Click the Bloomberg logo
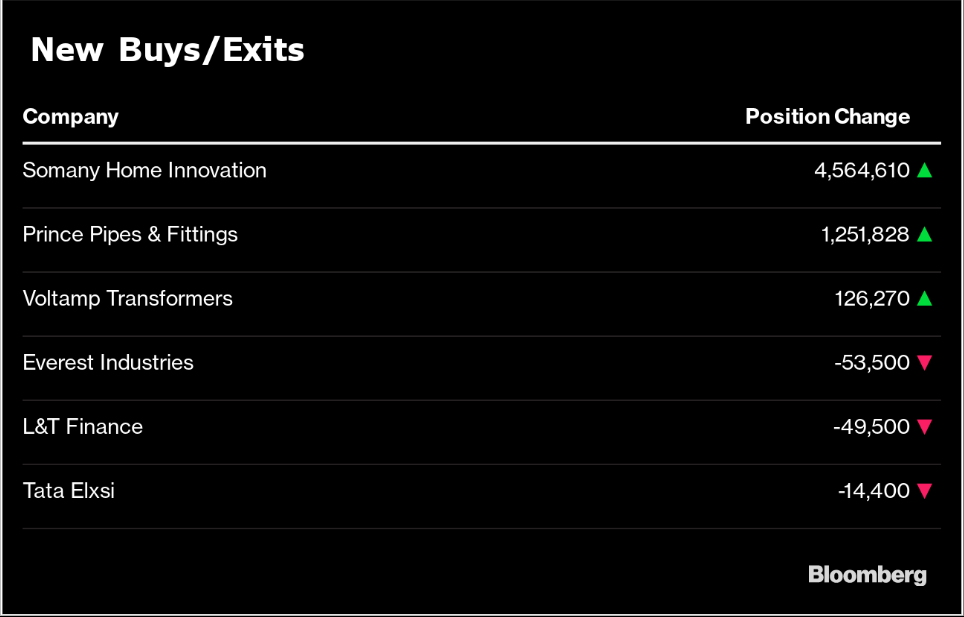The height and width of the screenshot is (617, 964). (867, 574)
